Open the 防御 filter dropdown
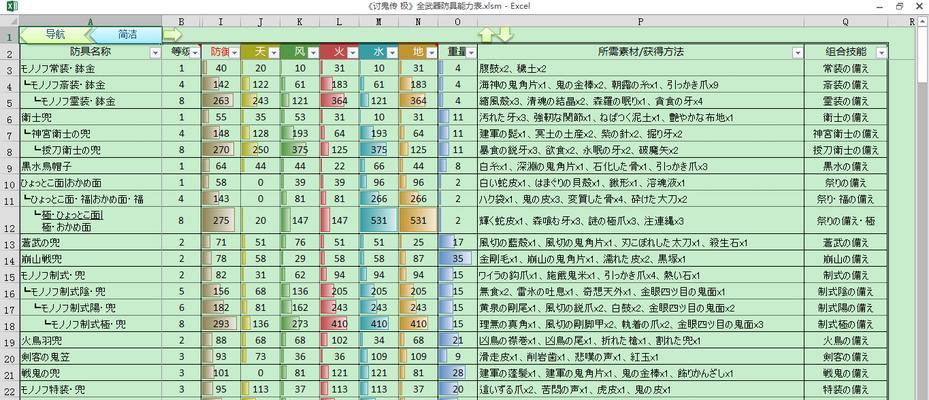This screenshot has width=929, height=400. click(235, 53)
